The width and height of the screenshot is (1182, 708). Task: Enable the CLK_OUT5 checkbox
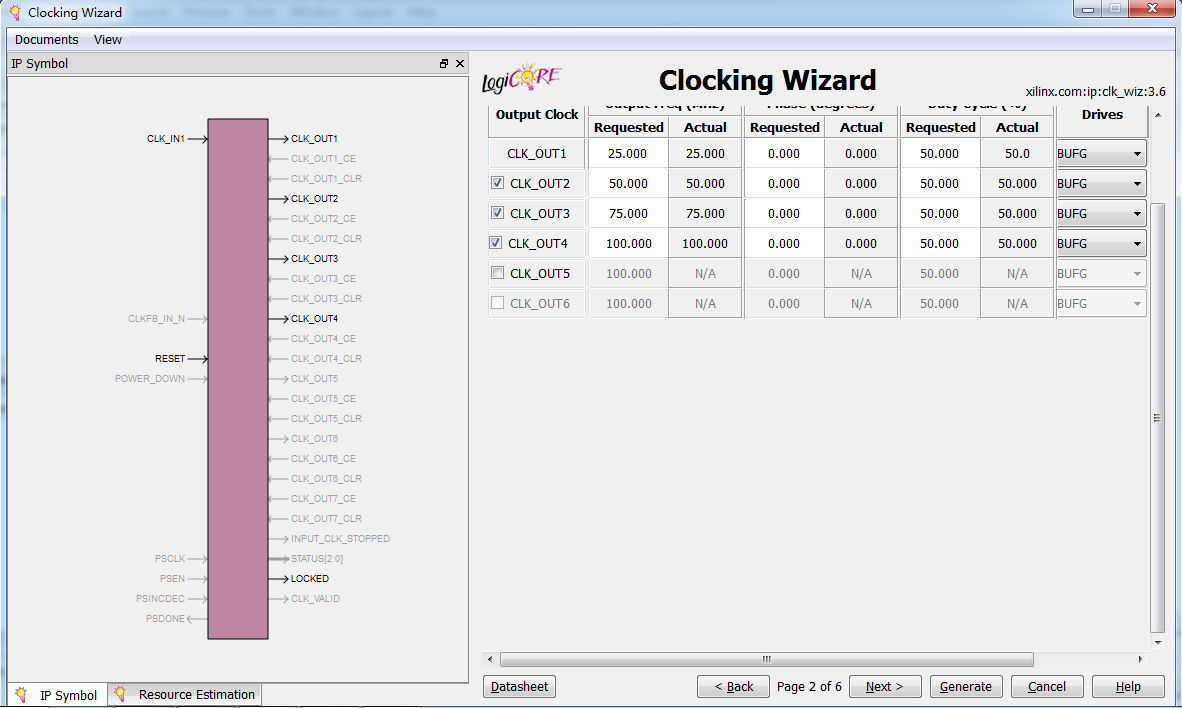coord(498,273)
